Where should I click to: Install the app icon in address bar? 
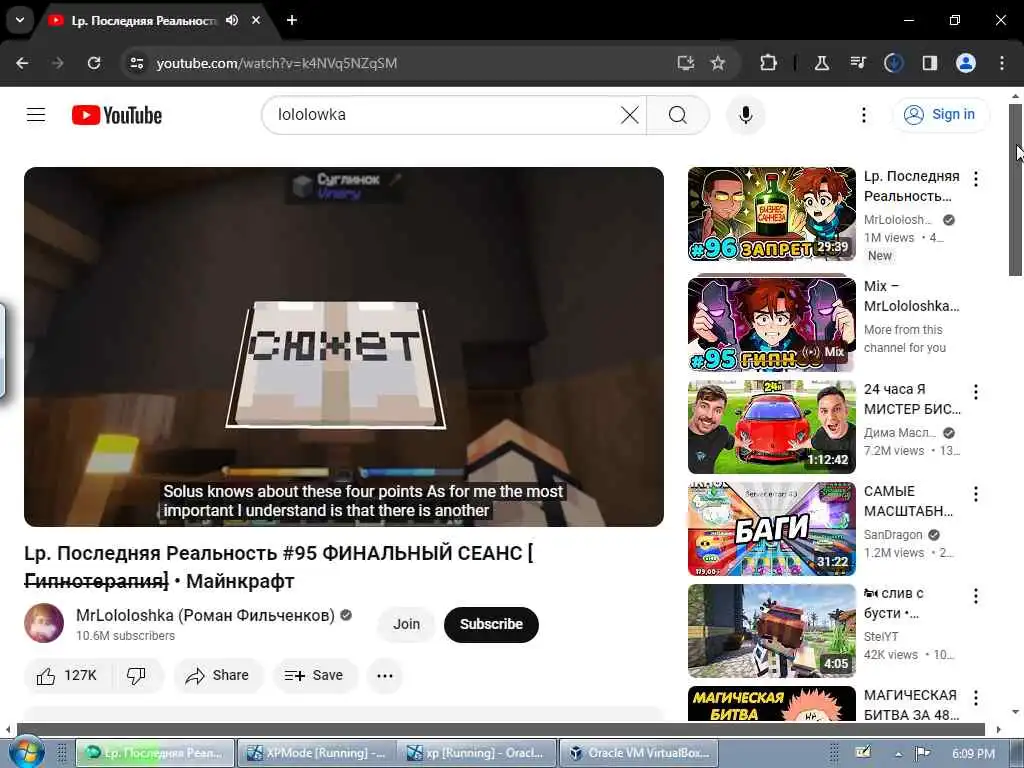pos(685,63)
